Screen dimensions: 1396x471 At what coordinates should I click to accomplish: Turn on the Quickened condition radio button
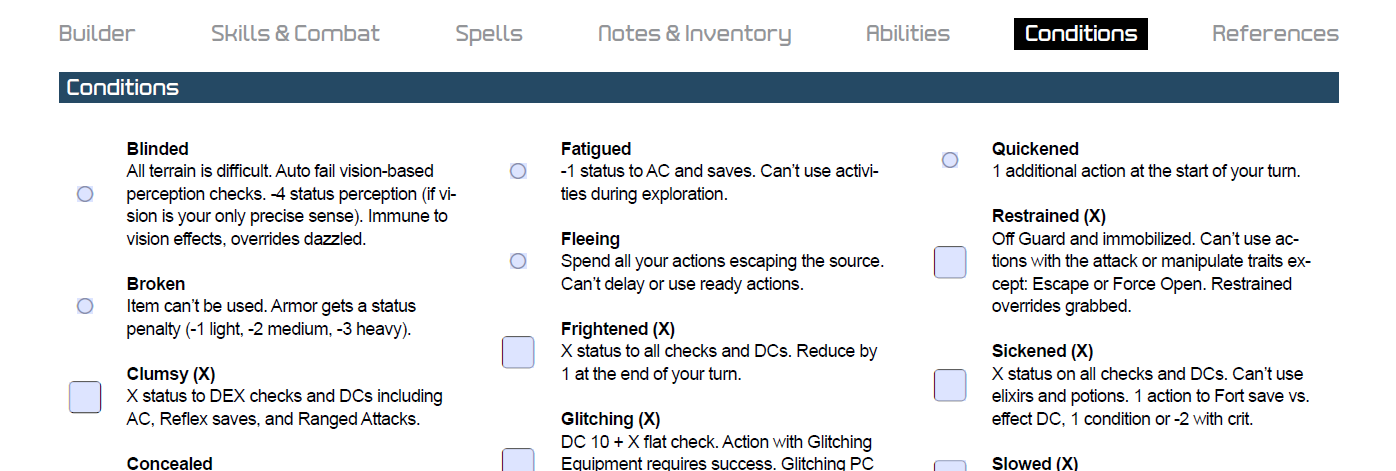[x=950, y=160]
